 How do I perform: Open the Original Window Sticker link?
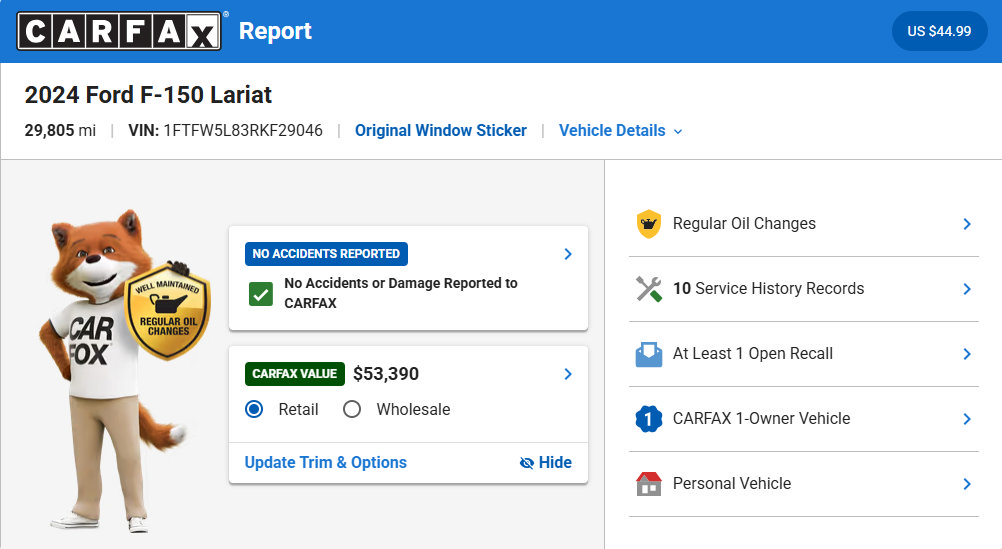point(441,130)
